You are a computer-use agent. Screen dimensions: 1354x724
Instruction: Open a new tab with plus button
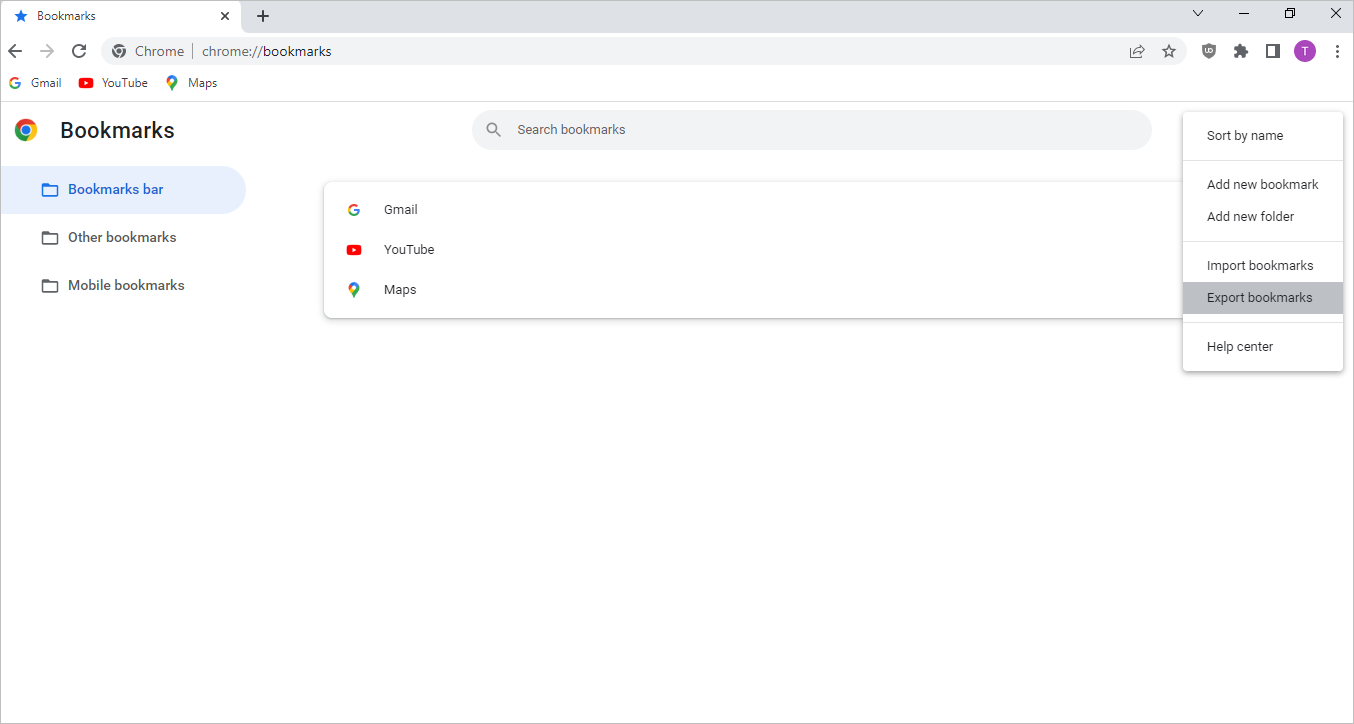point(263,16)
